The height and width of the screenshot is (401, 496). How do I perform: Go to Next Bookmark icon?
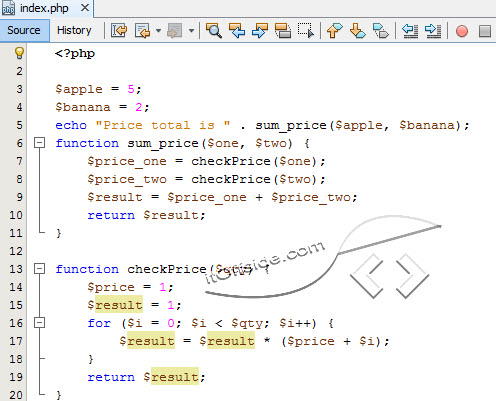coord(358,31)
